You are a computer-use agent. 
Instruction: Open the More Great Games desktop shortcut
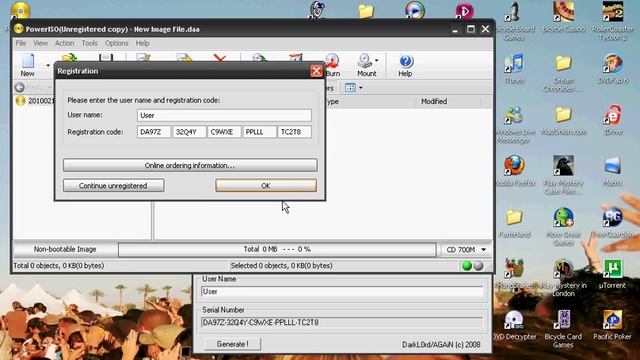pyautogui.click(x=564, y=227)
